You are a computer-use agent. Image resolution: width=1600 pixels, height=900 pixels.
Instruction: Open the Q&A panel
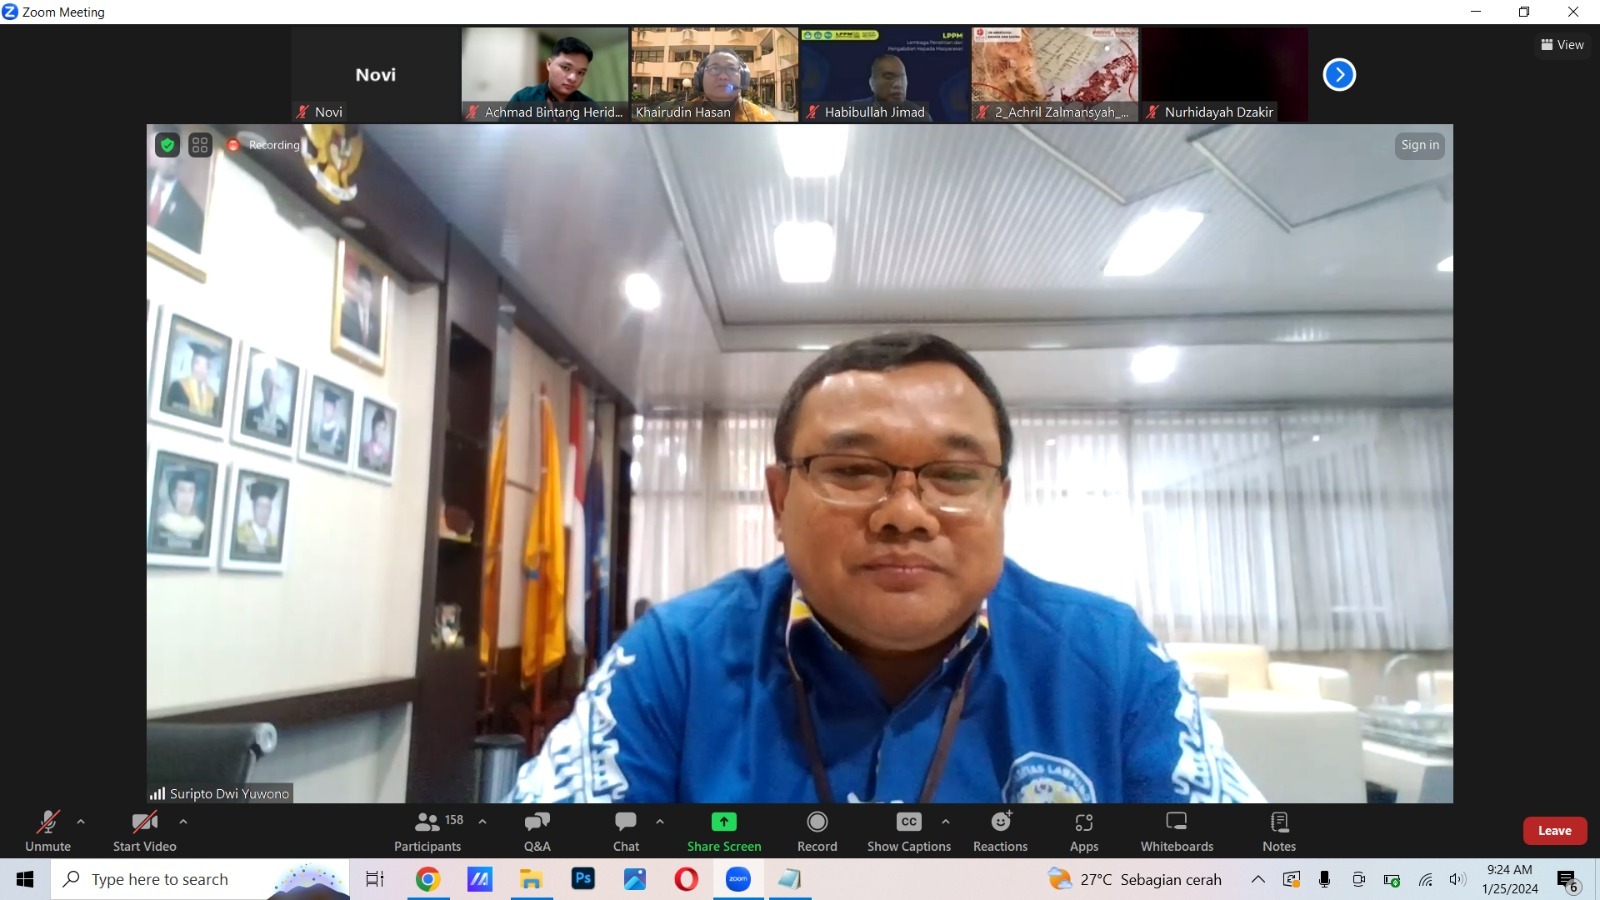[537, 831]
